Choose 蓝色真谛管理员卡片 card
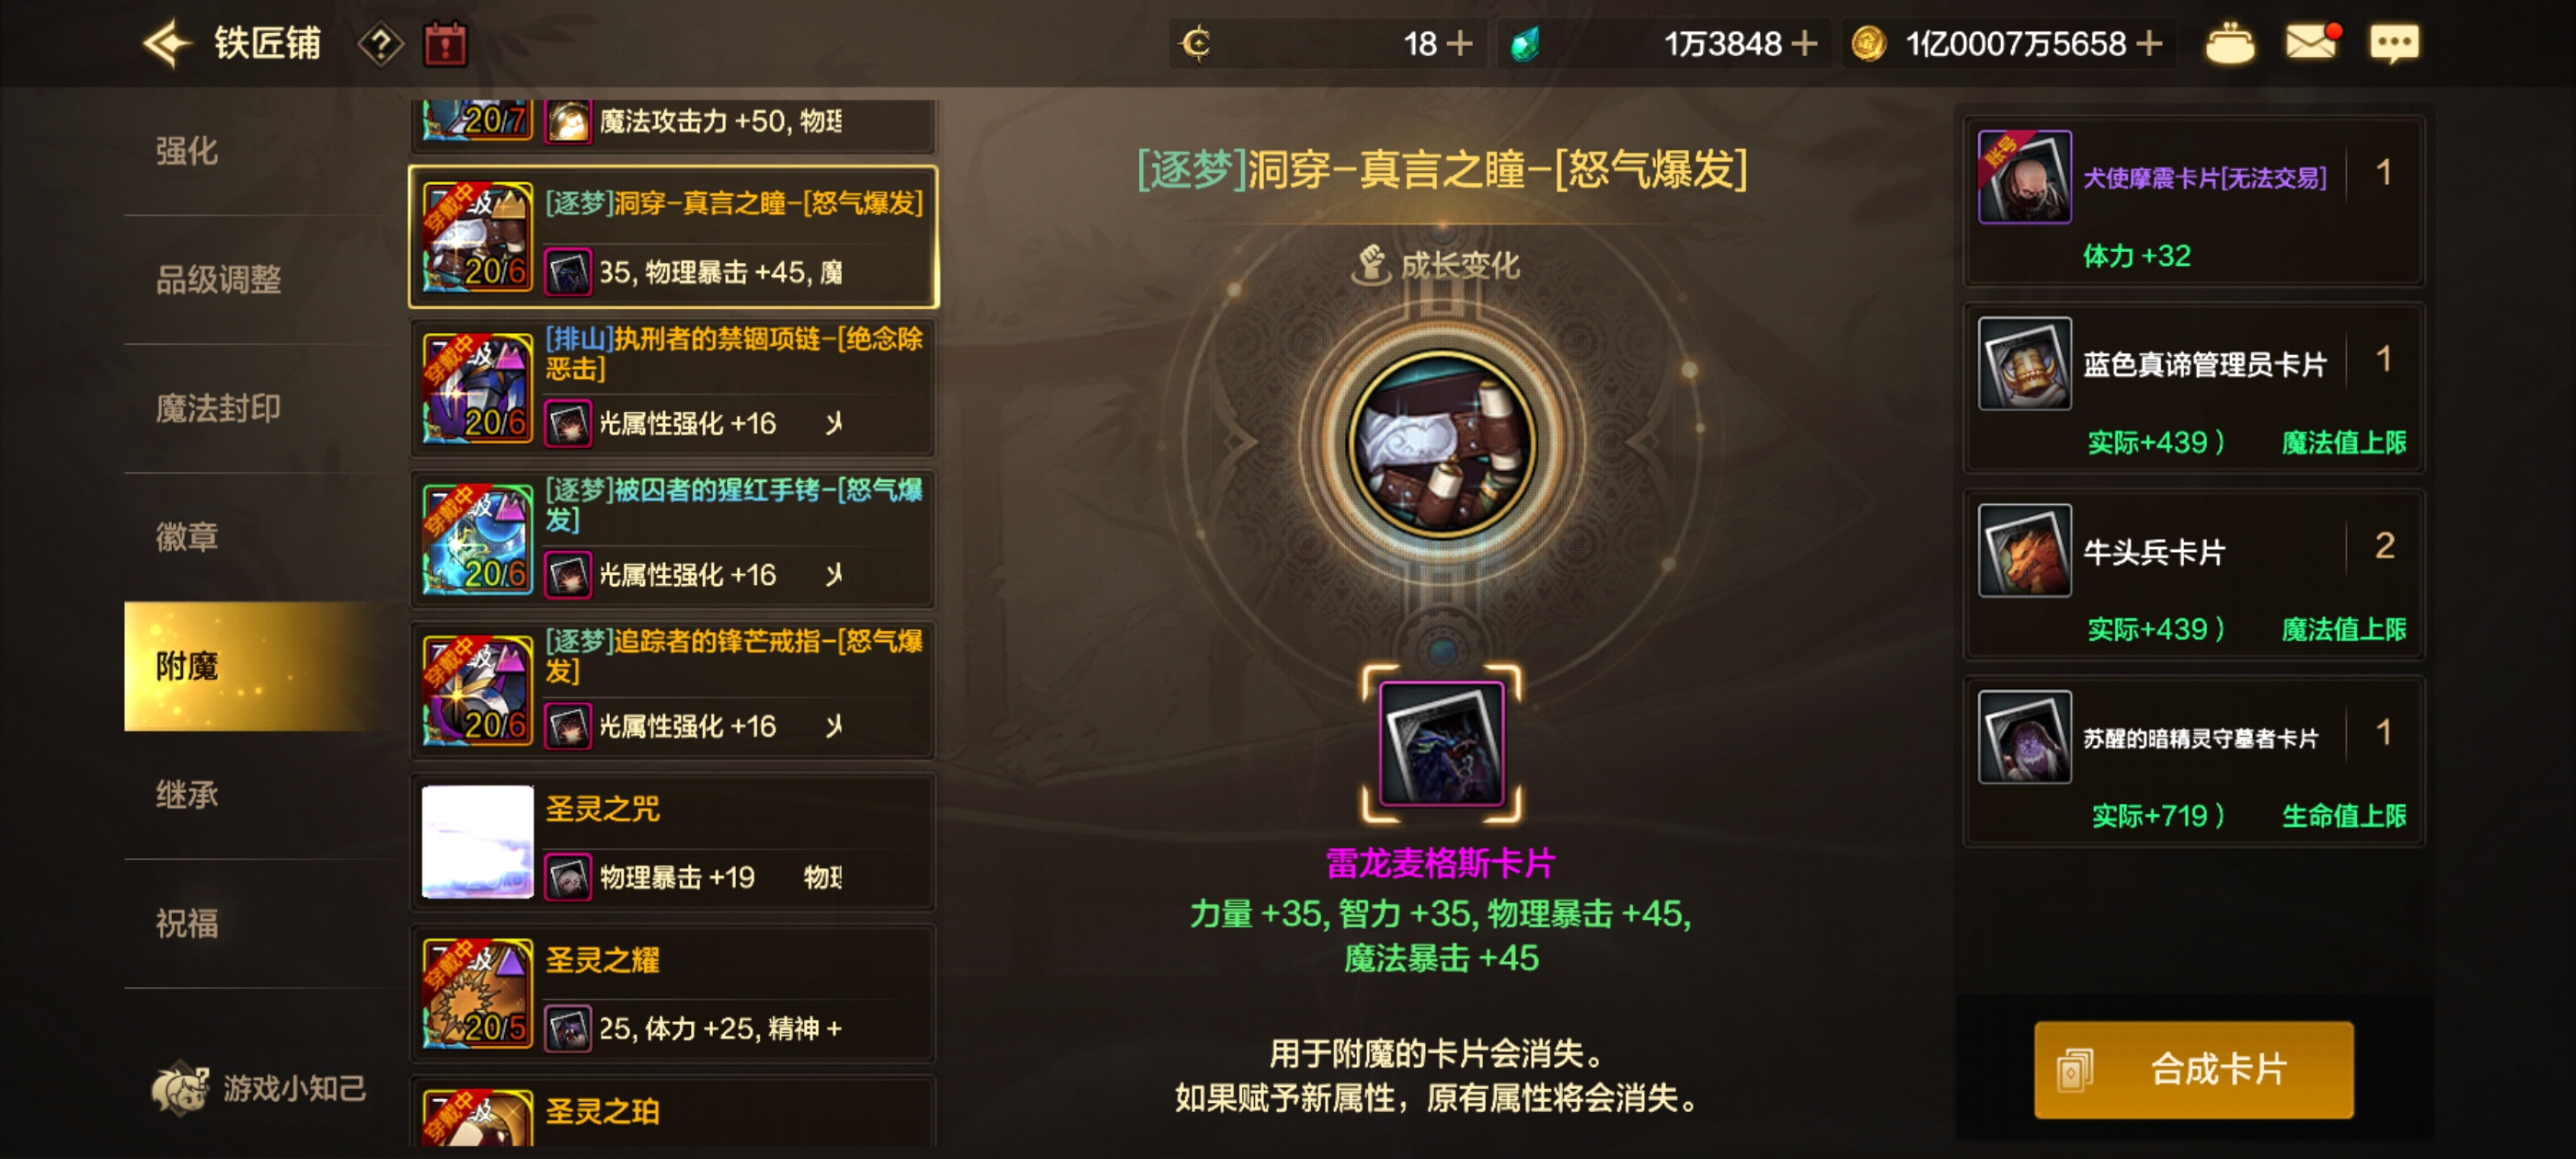The height and width of the screenshot is (1159, 2576). (2194, 389)
